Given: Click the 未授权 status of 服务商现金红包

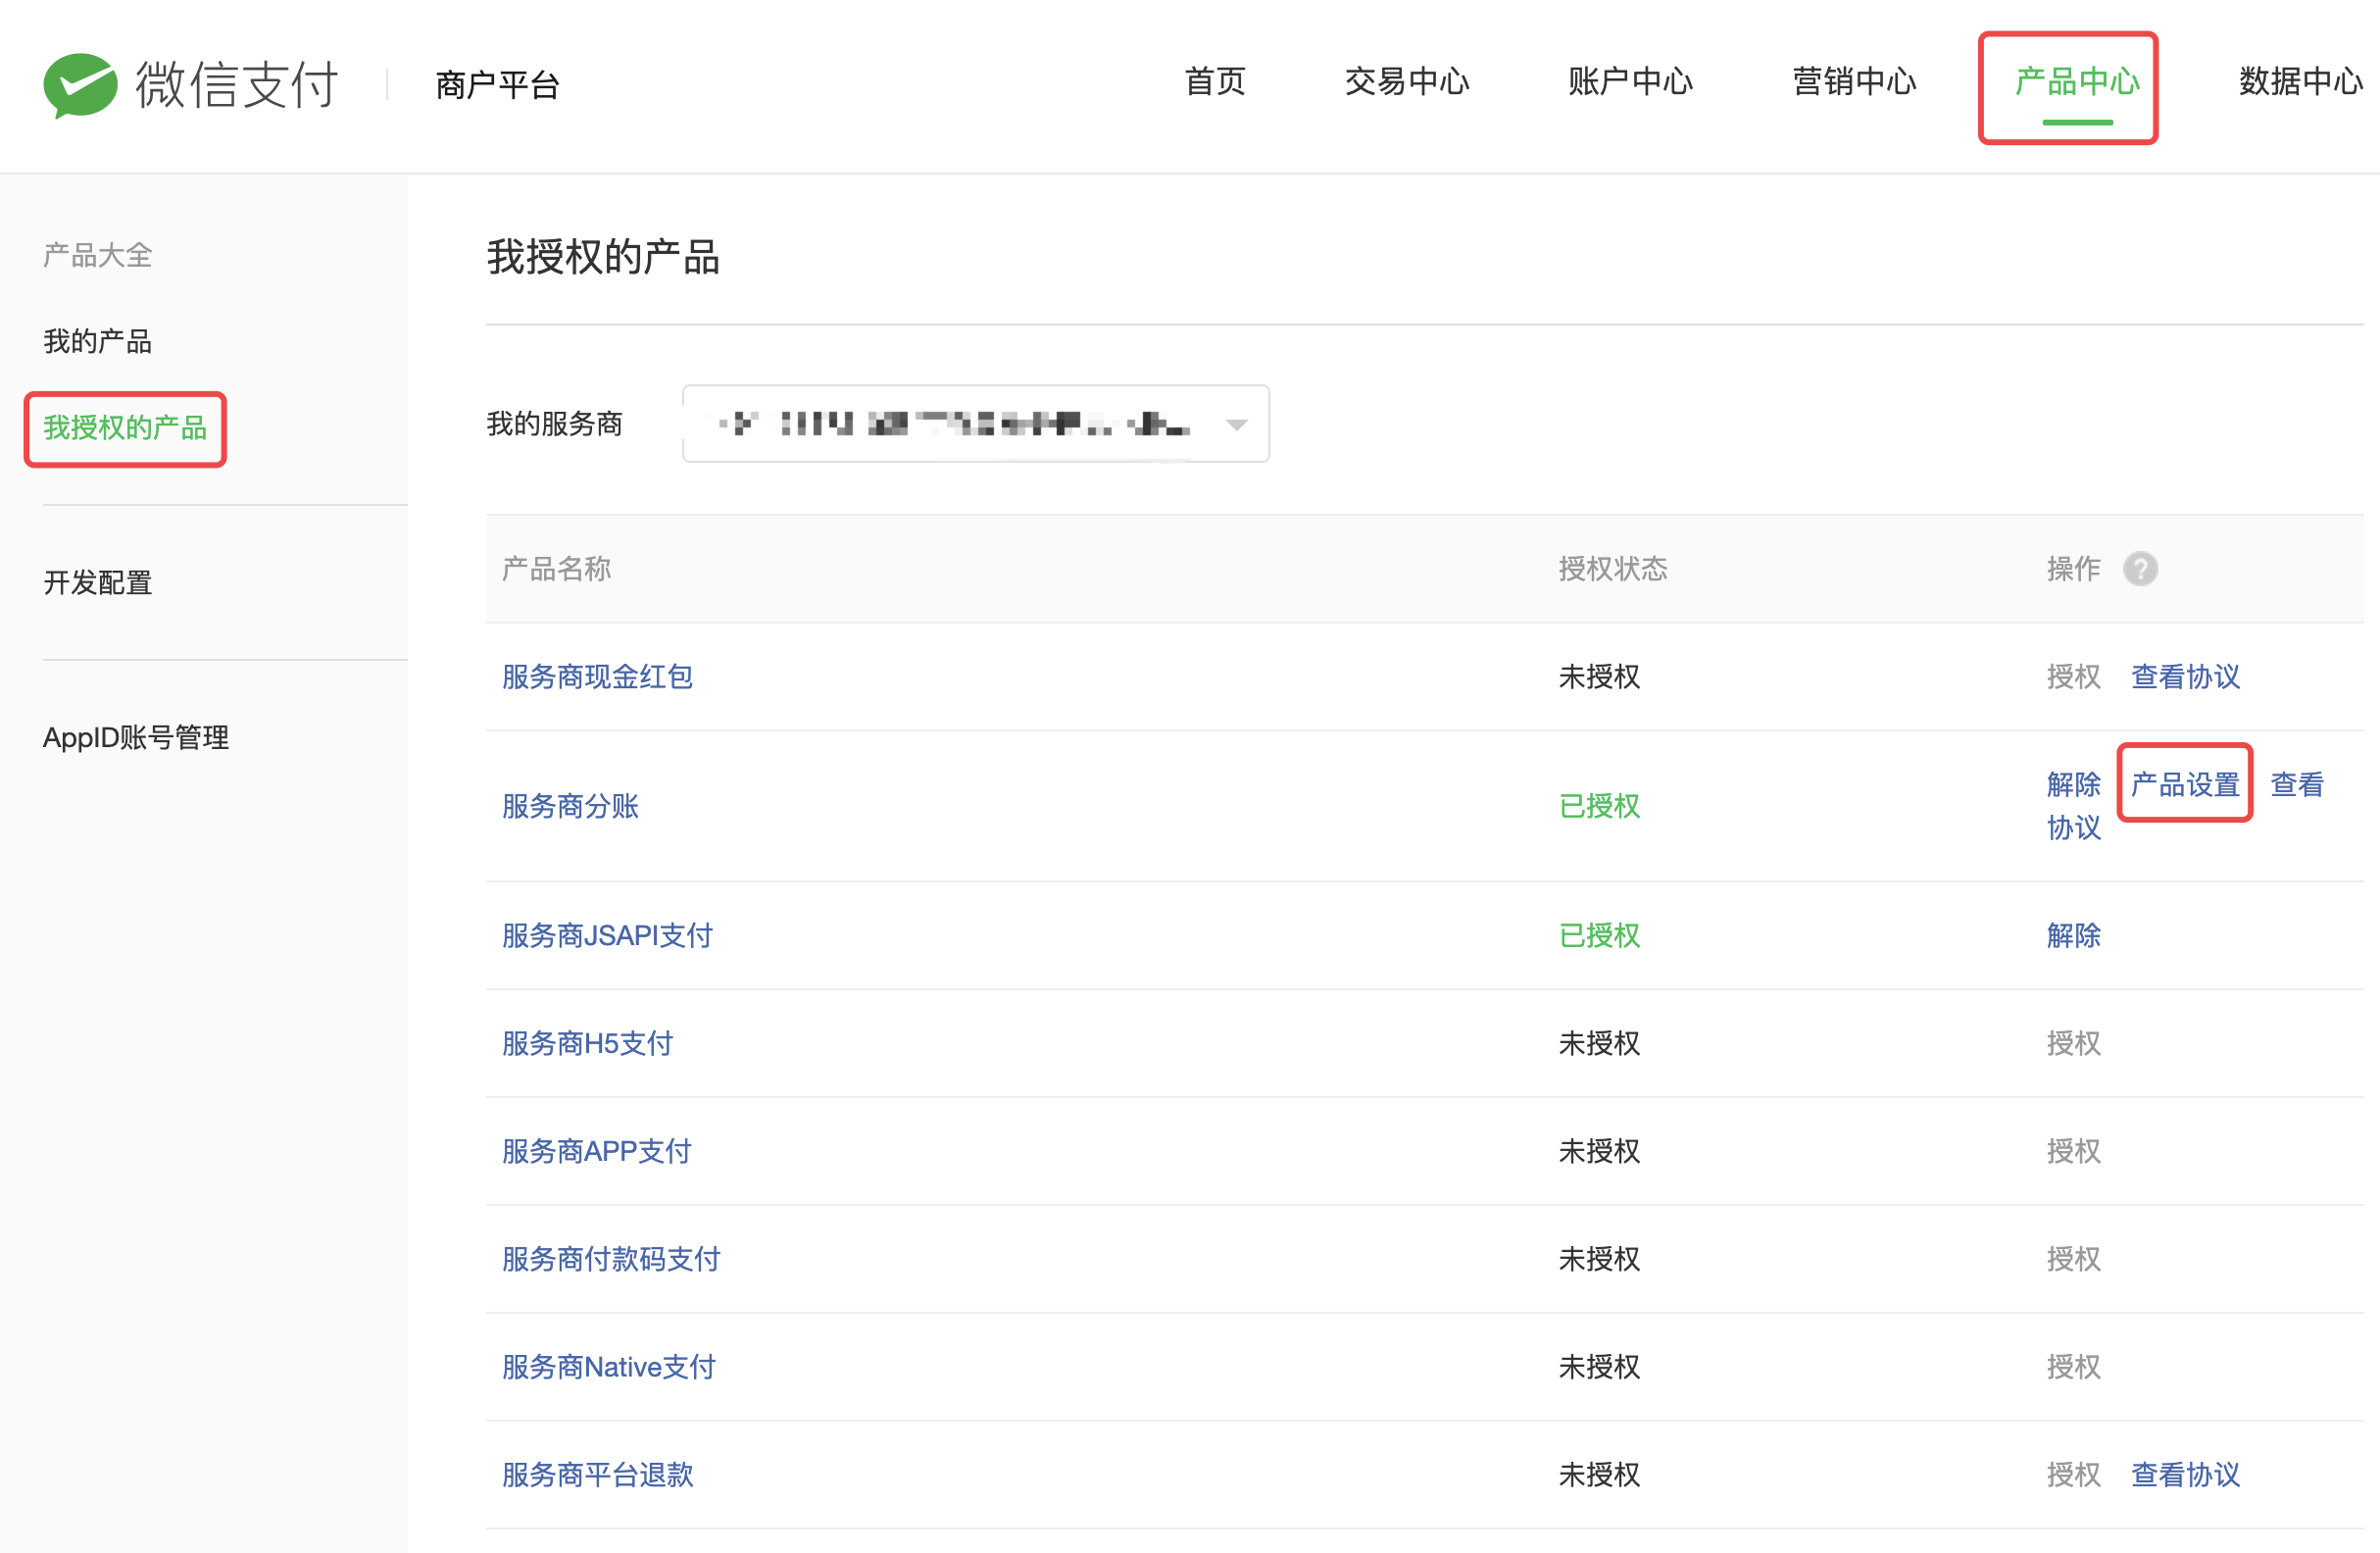Looking at the screenshot, I should [x=1599, y=677].
